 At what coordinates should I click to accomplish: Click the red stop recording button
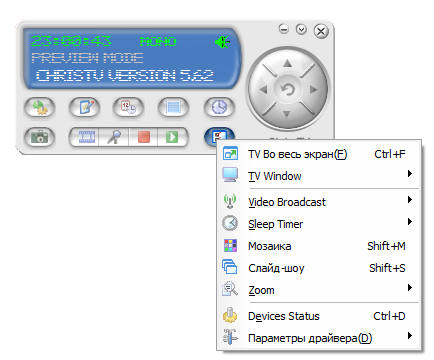coord(143,137)
